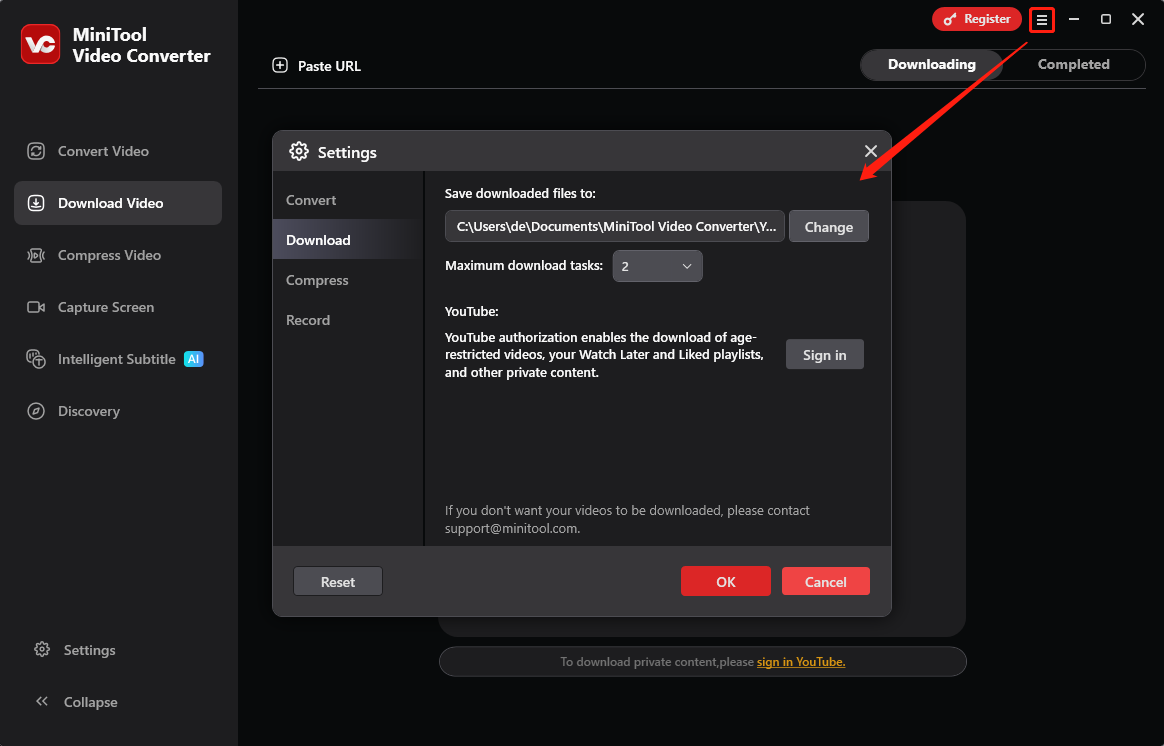
Task: Switch to the Completed tab
Action: 1073,65
